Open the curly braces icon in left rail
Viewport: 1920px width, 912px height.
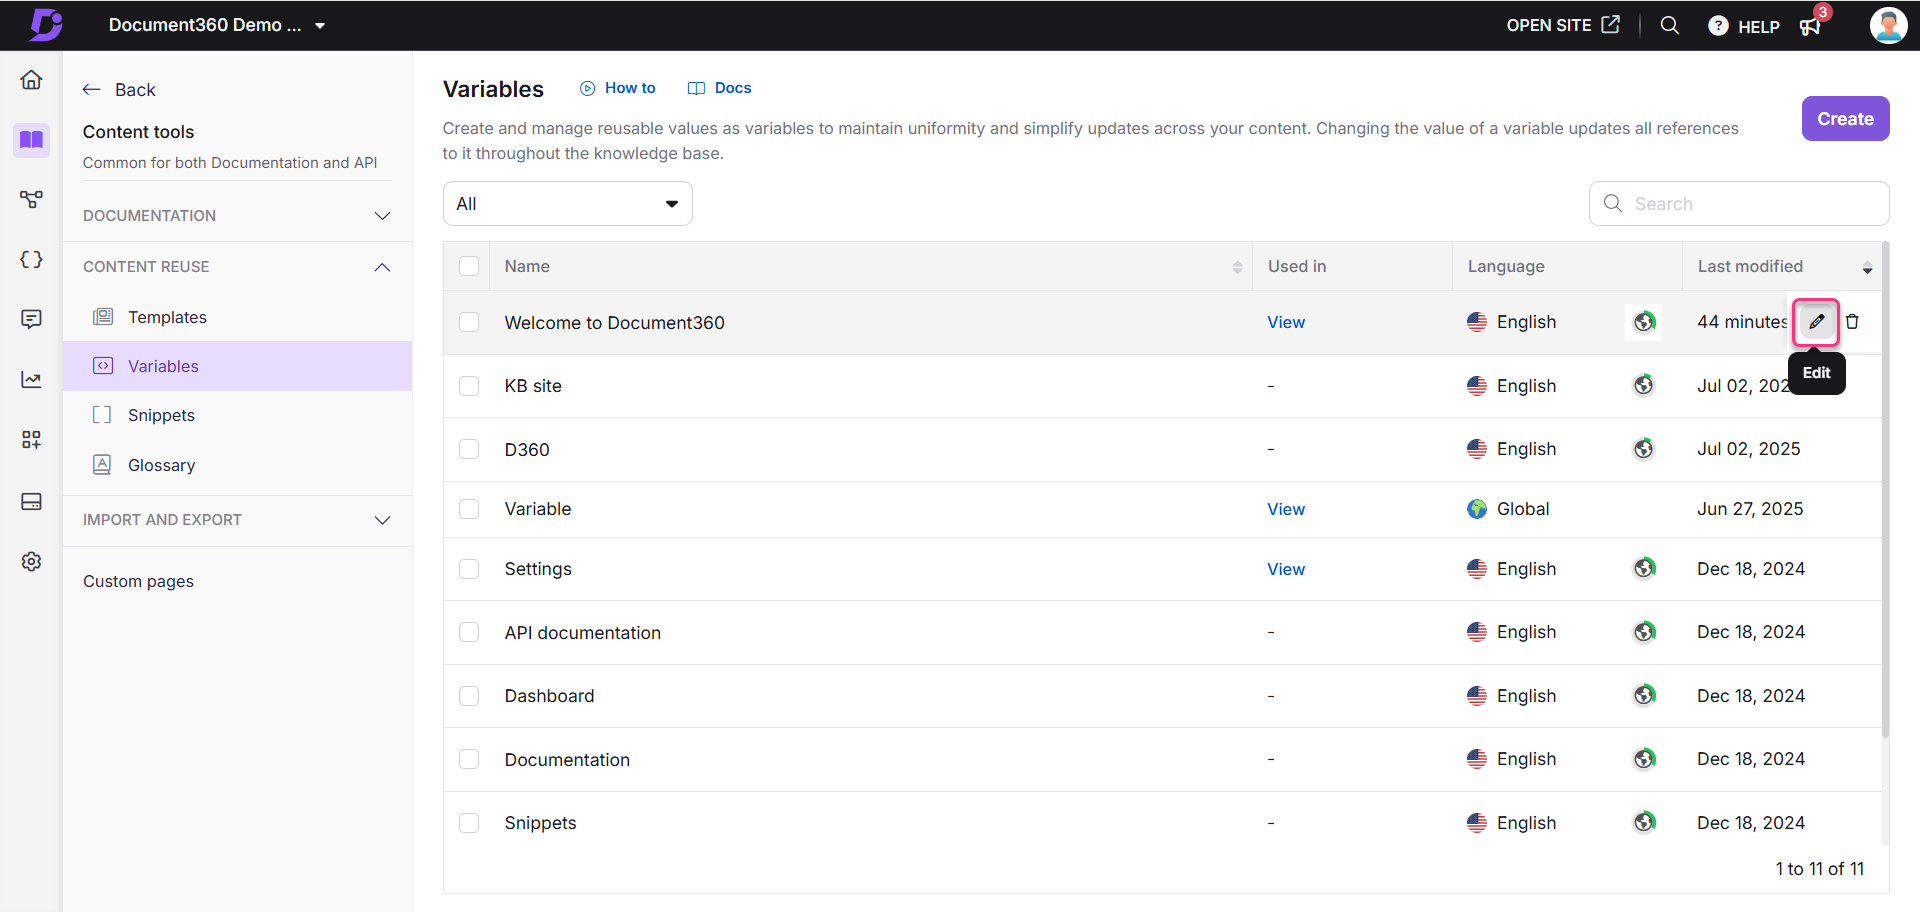tap(31, 259)
